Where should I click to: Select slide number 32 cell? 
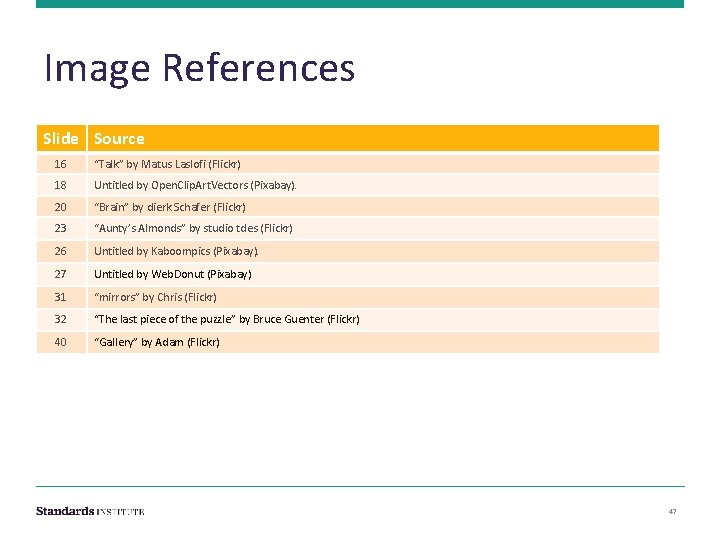(61, 319)
